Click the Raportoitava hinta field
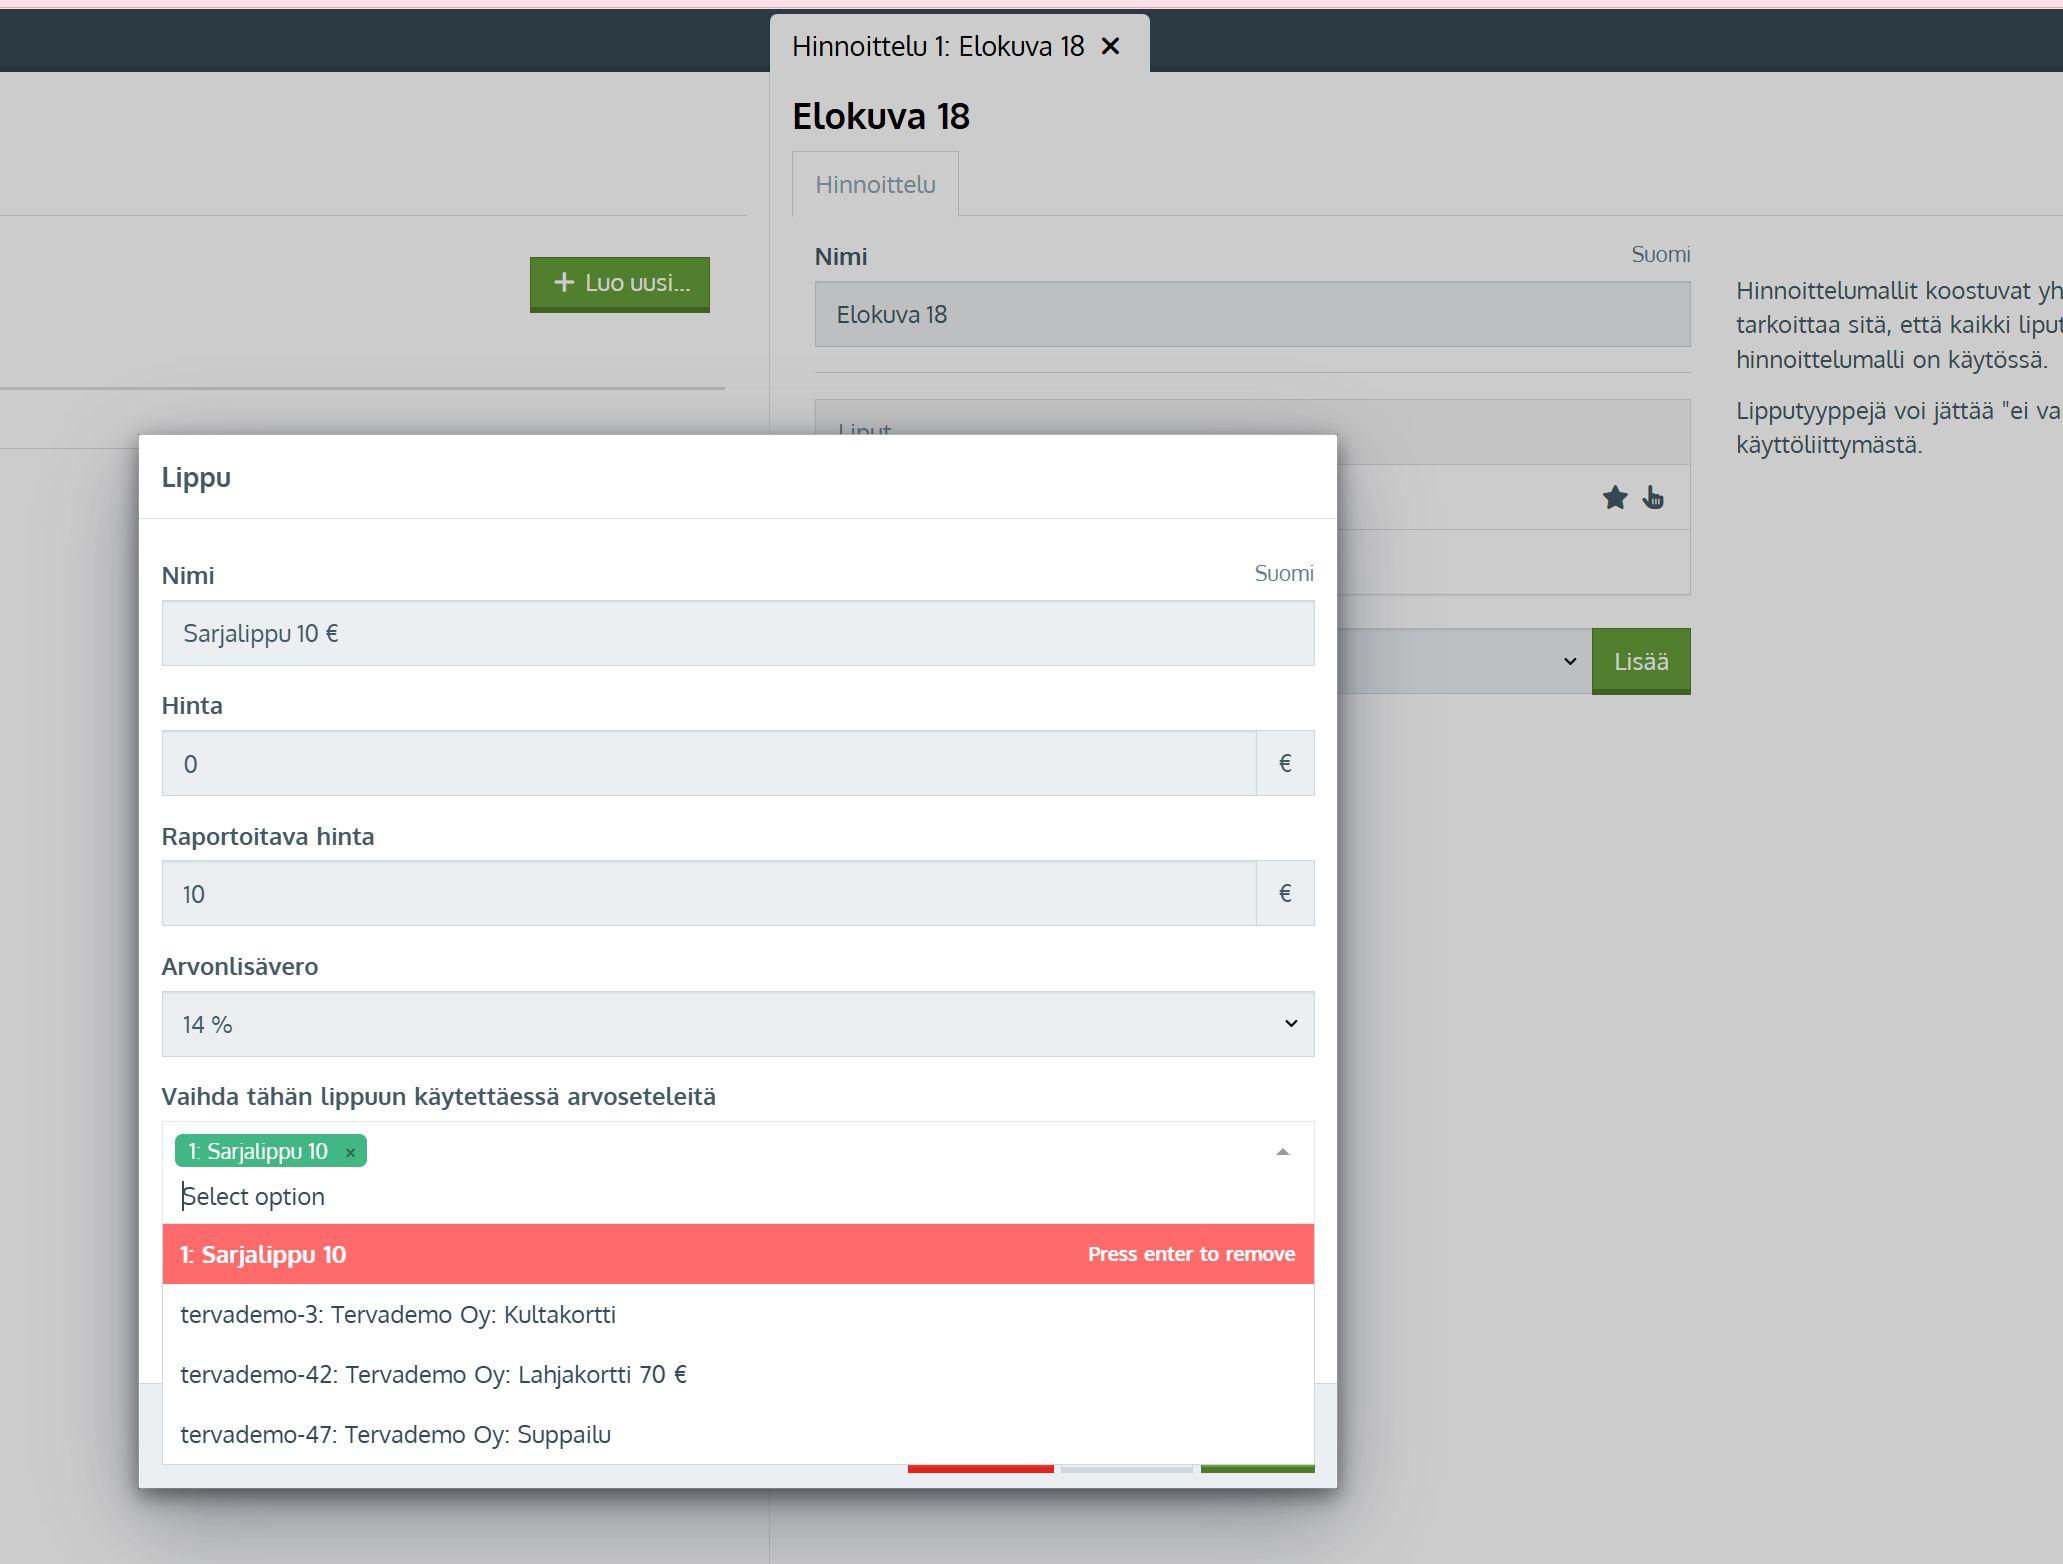 click(x=709, y=893)
